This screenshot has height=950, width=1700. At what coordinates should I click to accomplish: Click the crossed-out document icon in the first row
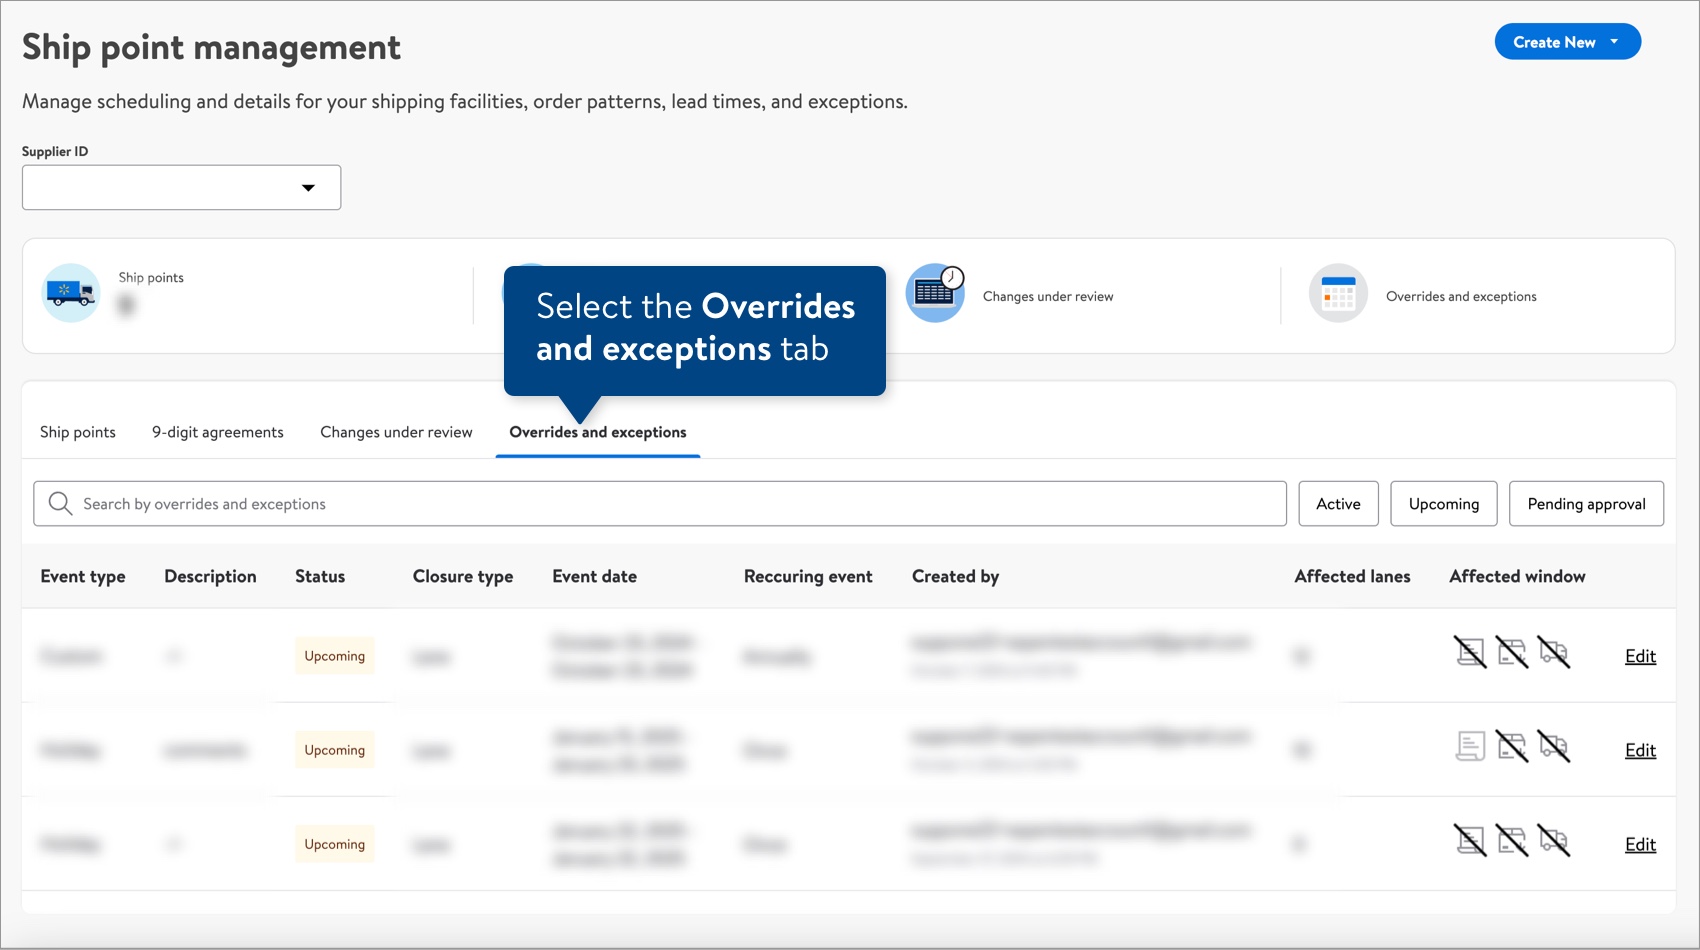pyautogui.click(x=1470, y=652)
